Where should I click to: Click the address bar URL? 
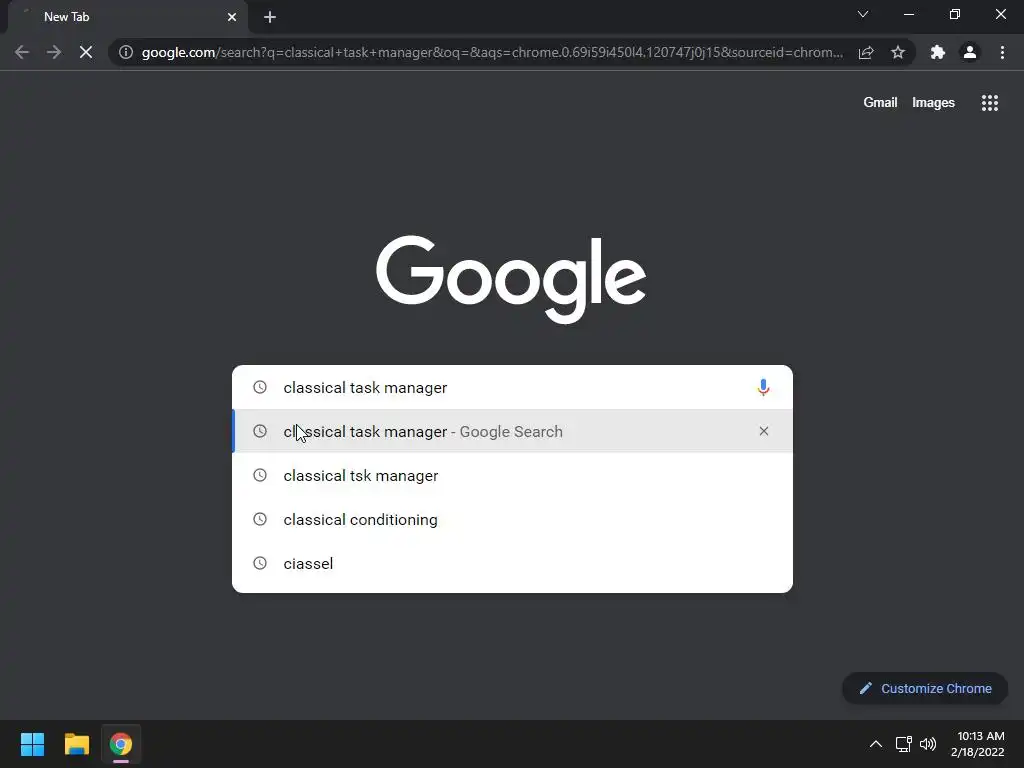492,52
